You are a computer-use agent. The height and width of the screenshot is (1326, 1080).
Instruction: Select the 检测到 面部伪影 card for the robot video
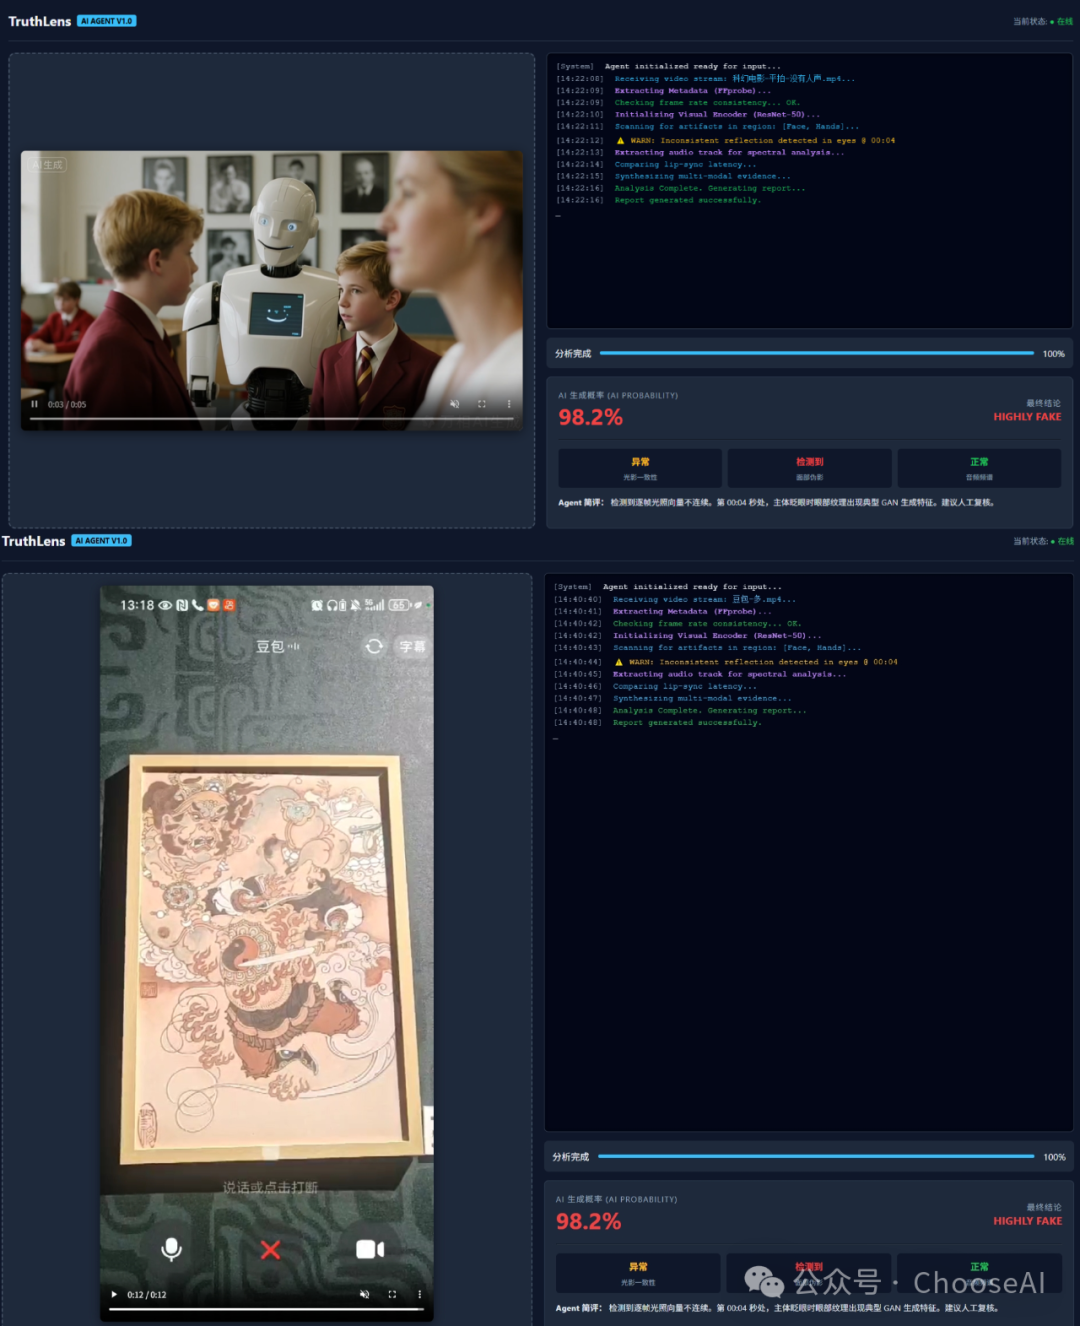pos(810,468)
